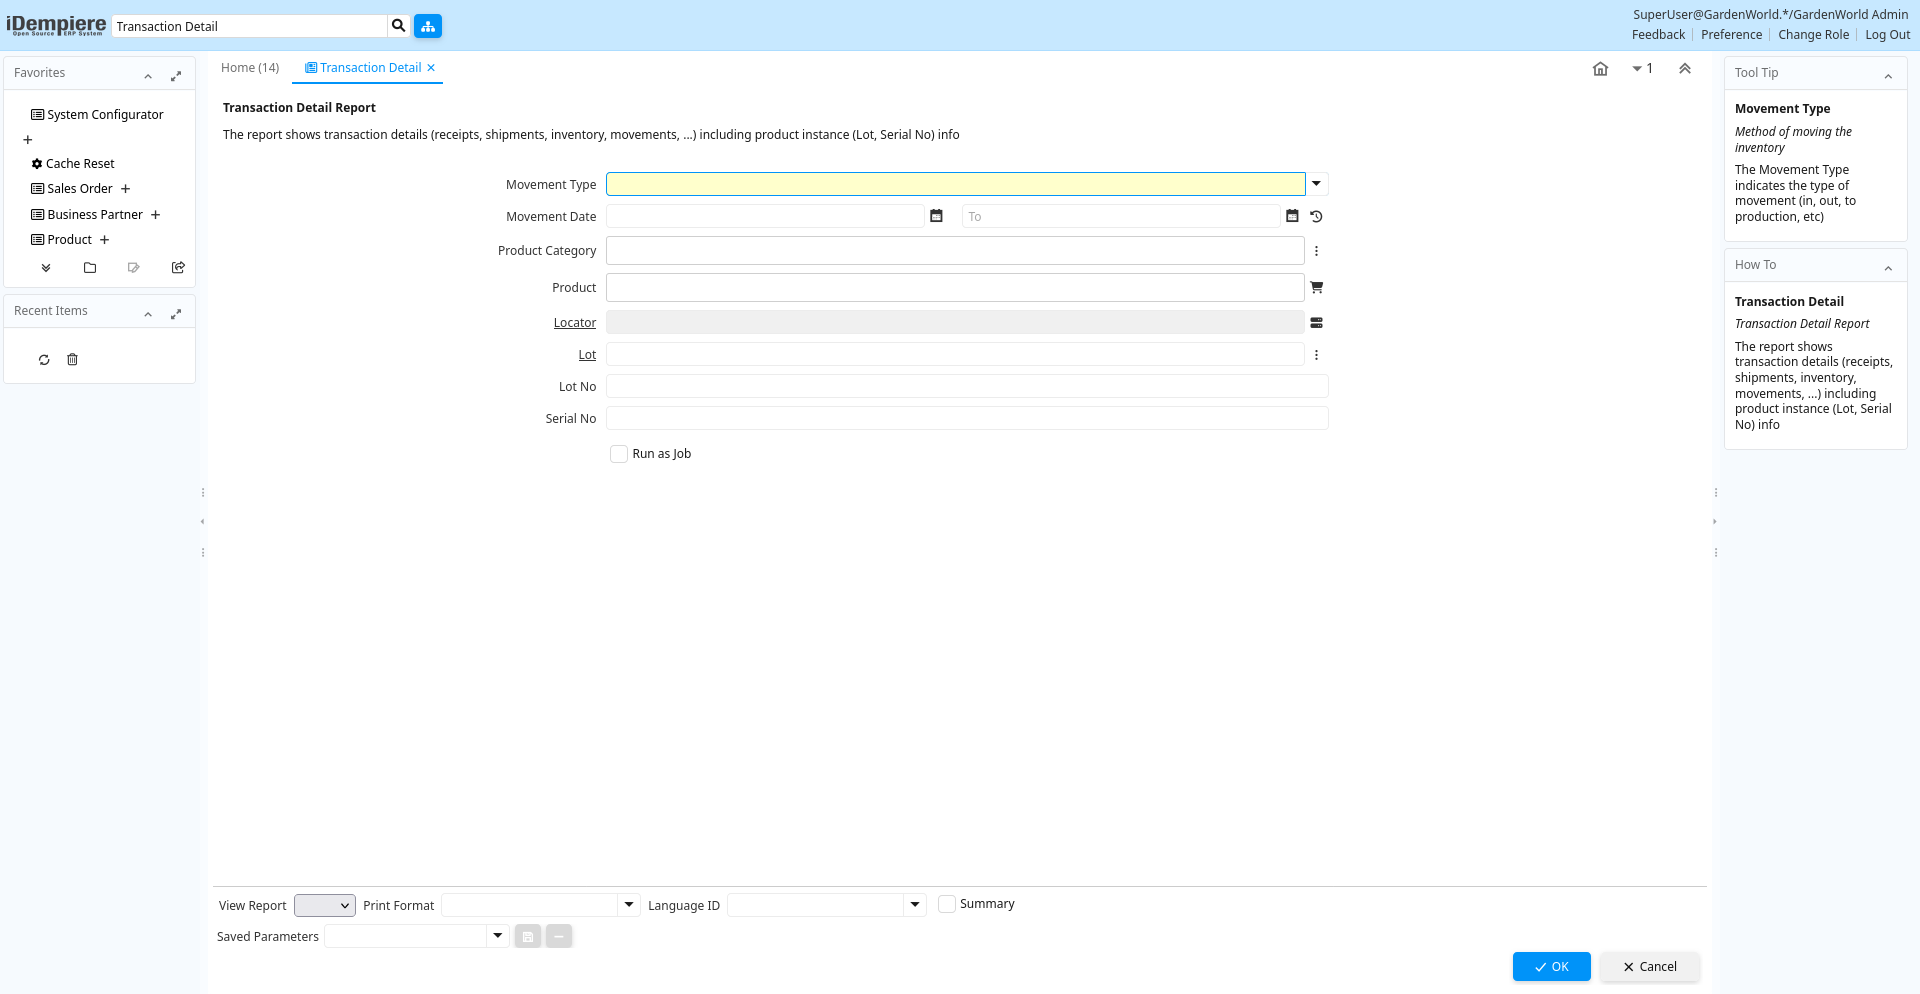Click the Movement Date history icon
The width and height of the screenshot is (1920, 994).
pyautogui.click(x=1316, y=216)
